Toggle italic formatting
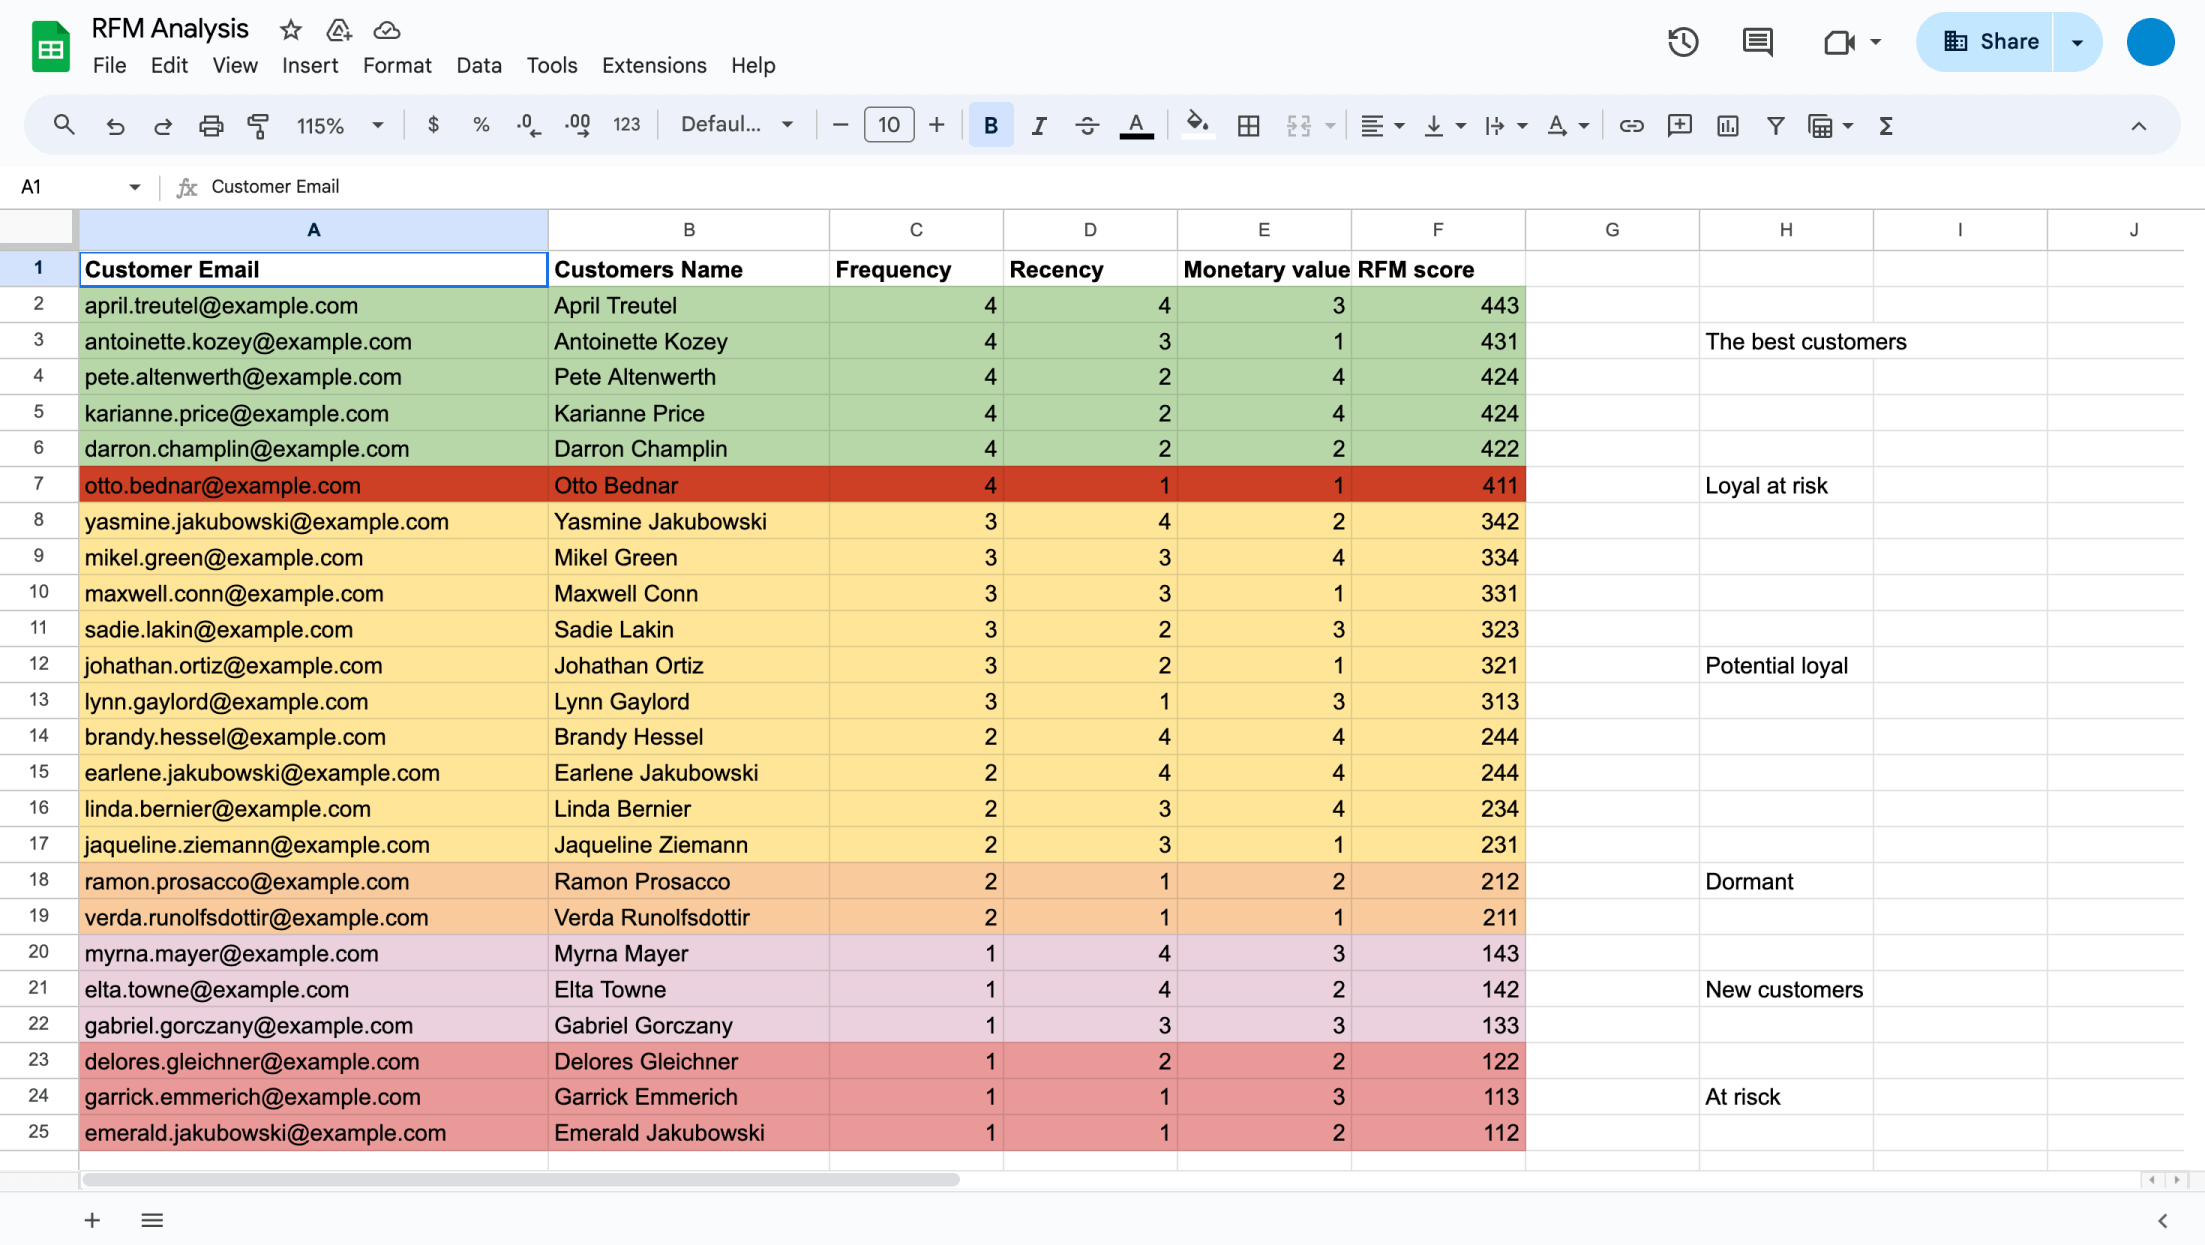 (1039, 126)
